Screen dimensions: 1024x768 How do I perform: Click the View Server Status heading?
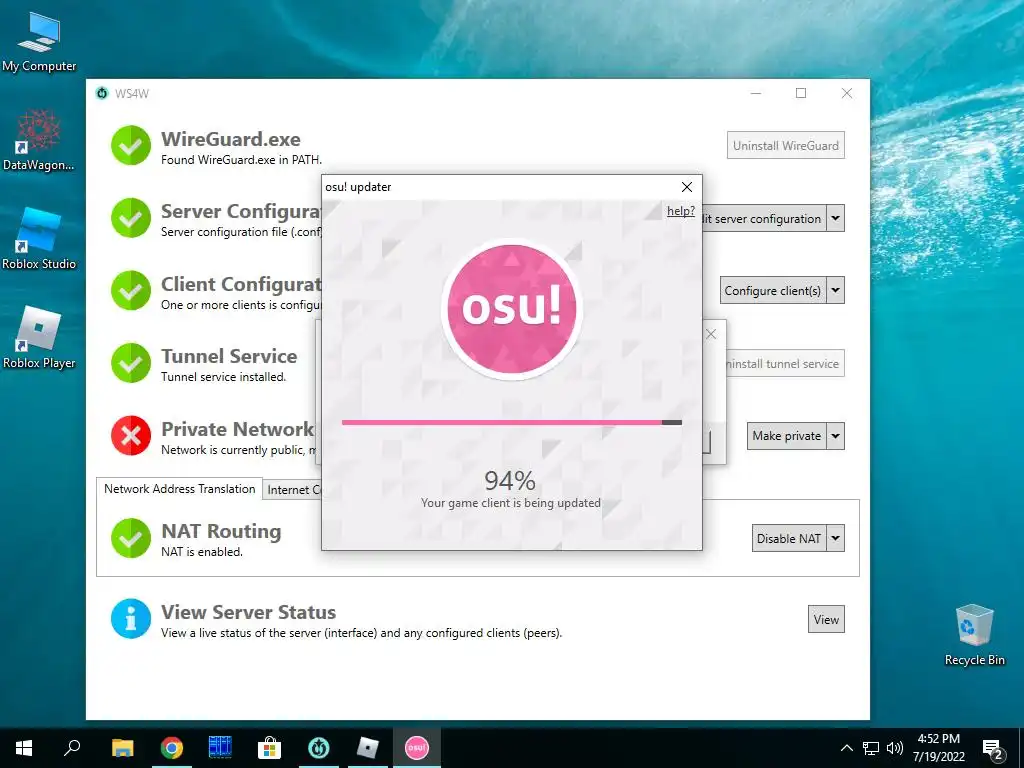248,612
